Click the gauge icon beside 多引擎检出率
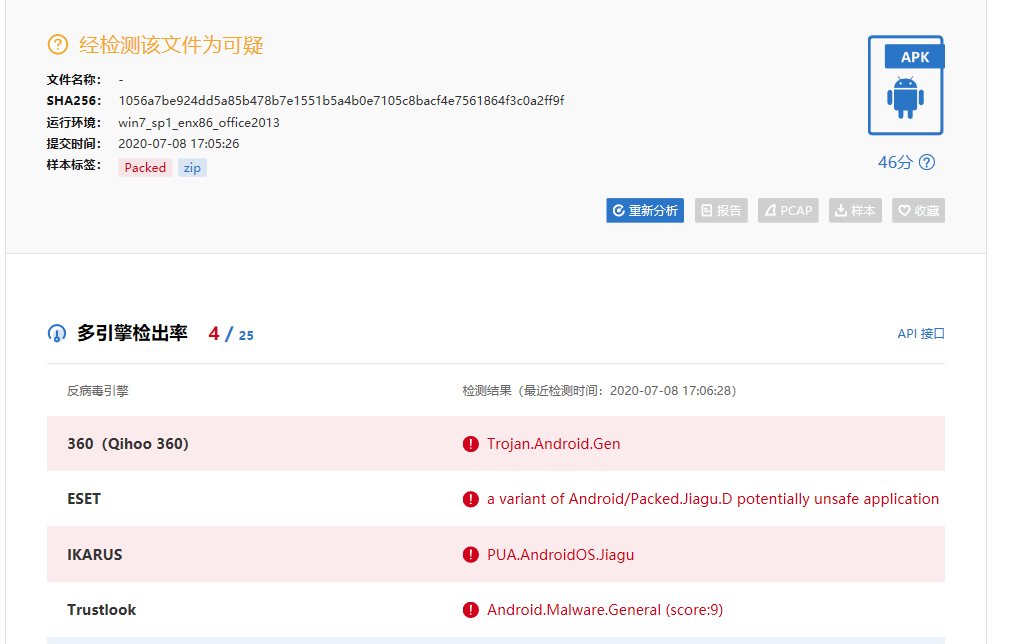This screenshot has width=1016, height=644. click(57, 334)
